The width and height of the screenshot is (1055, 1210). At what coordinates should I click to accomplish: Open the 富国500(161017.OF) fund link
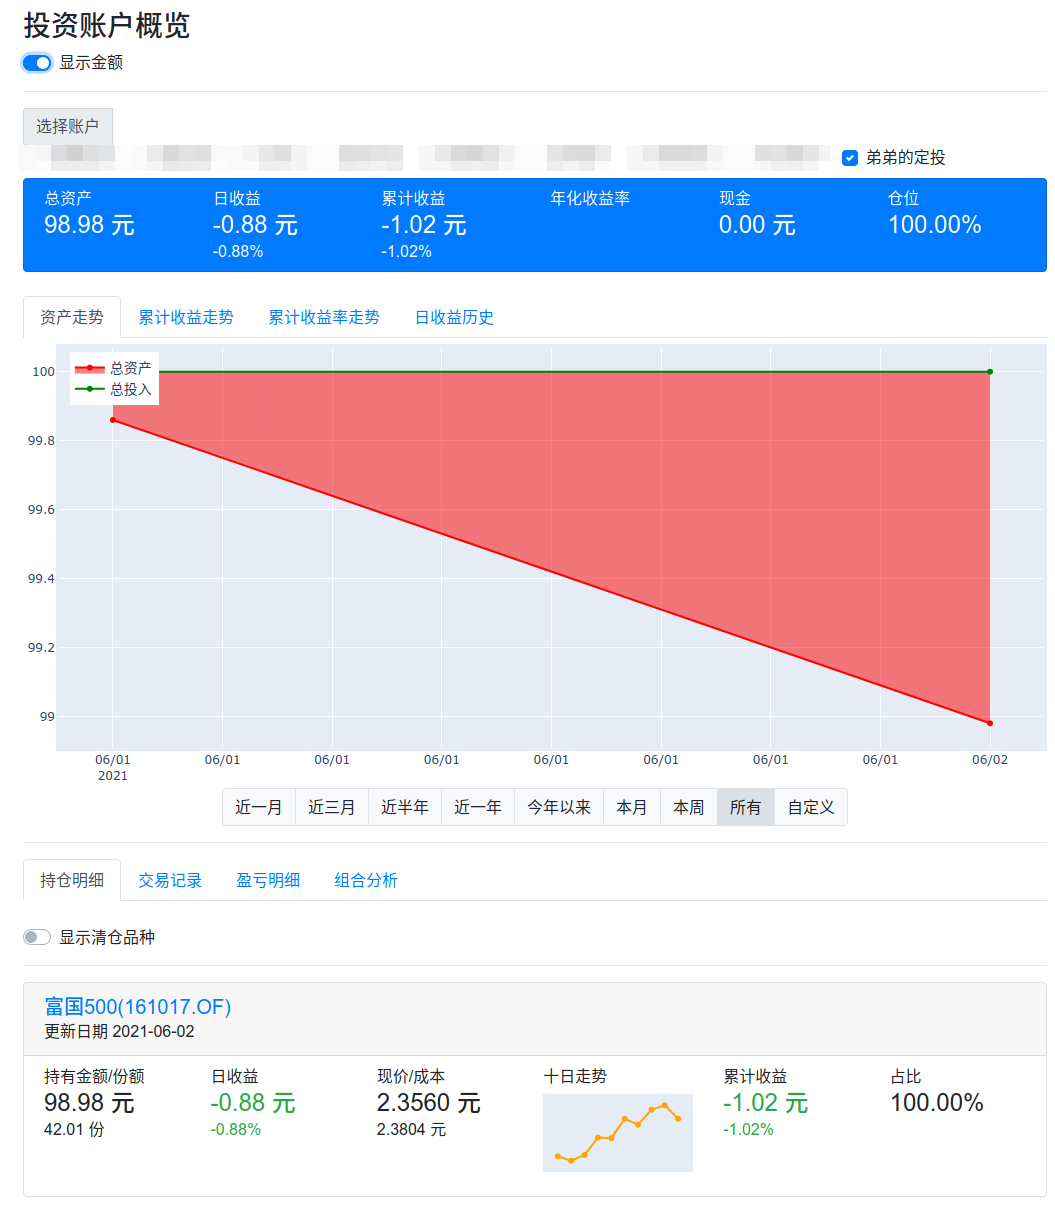click(x=138, y=1007)
